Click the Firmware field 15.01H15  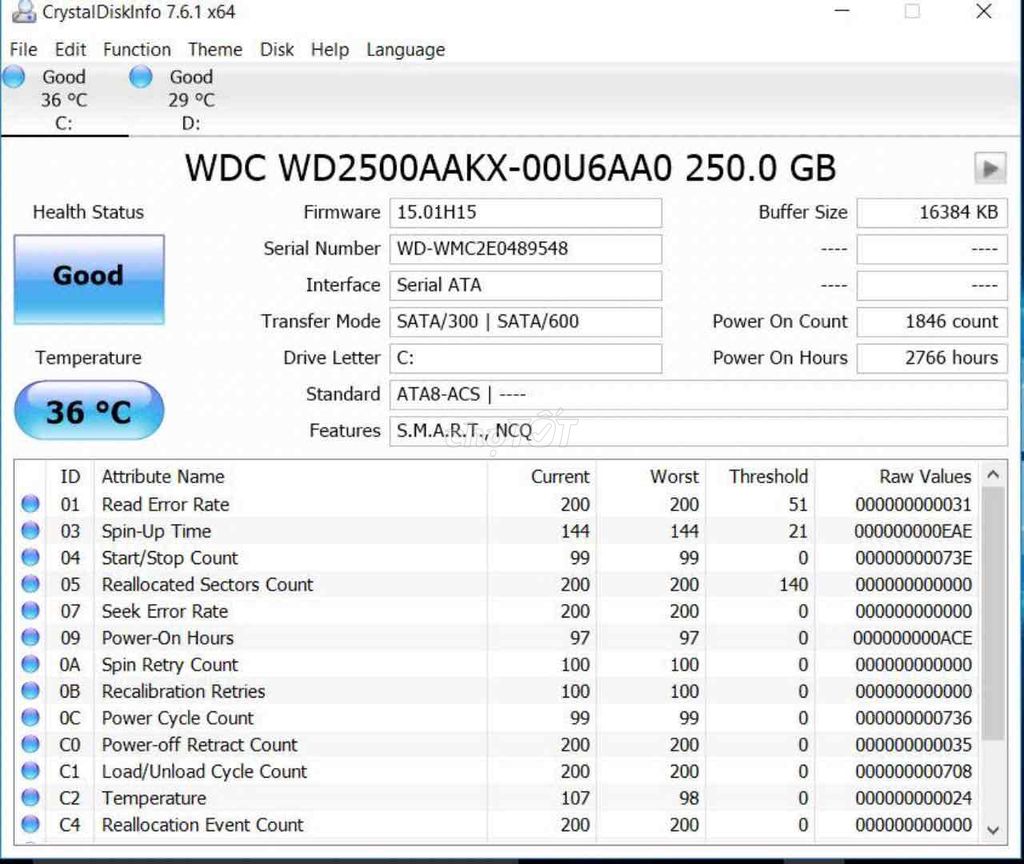[526, 213]
